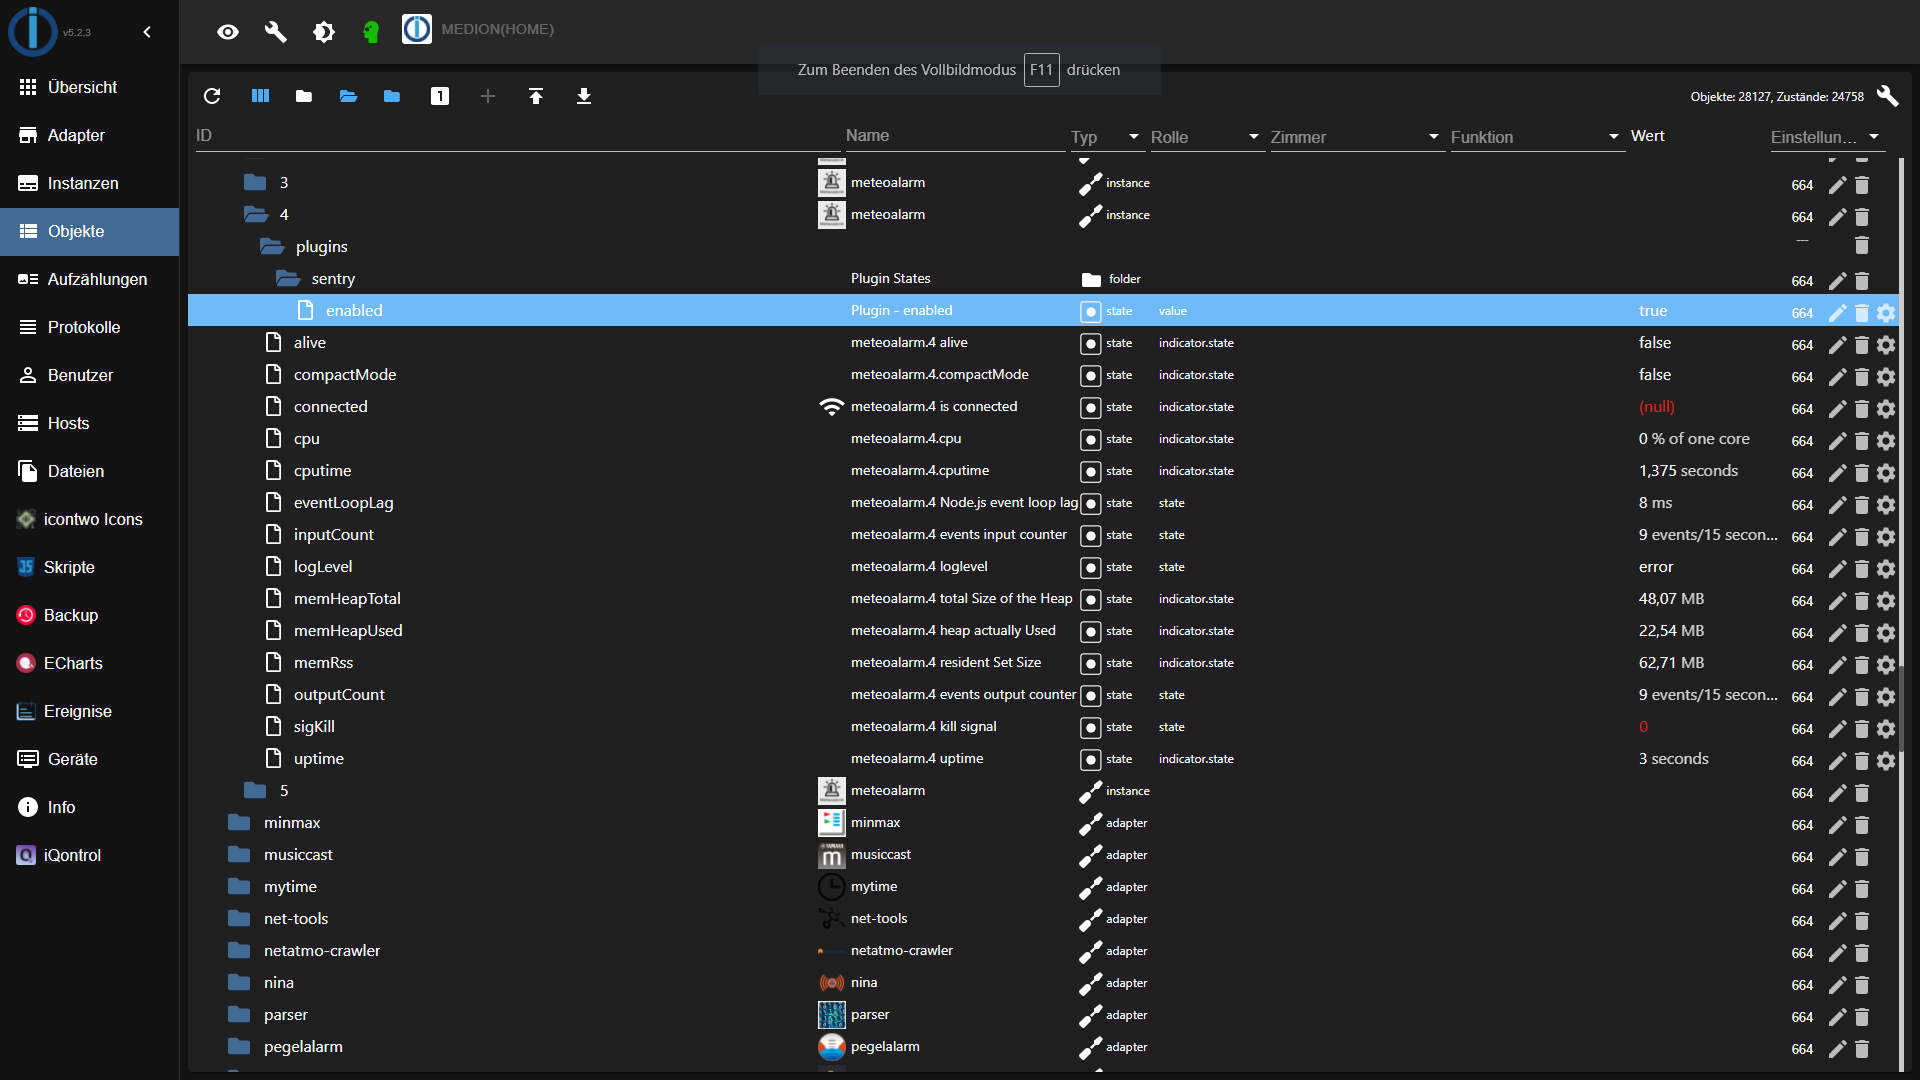Collapse the 'sentry' folder

(x=288, y=278)
